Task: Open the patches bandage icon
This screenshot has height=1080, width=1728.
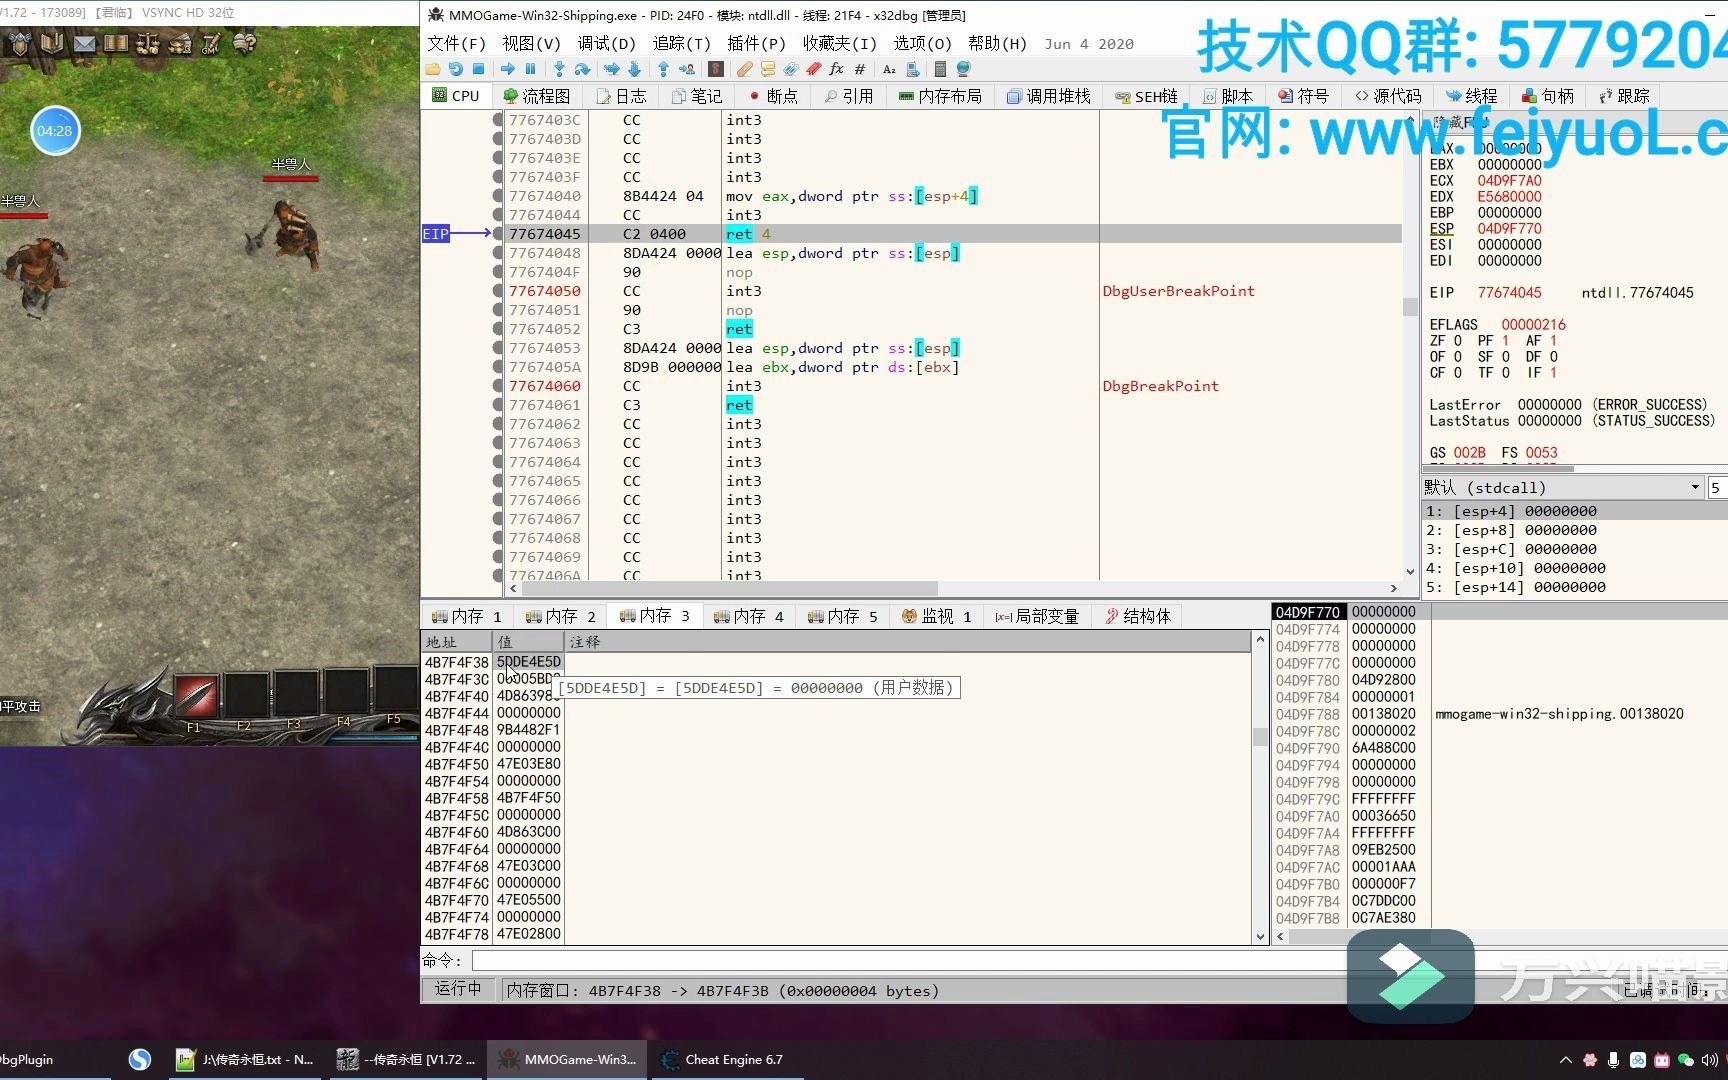Action: pyautogui.click(x=745, y=69)
